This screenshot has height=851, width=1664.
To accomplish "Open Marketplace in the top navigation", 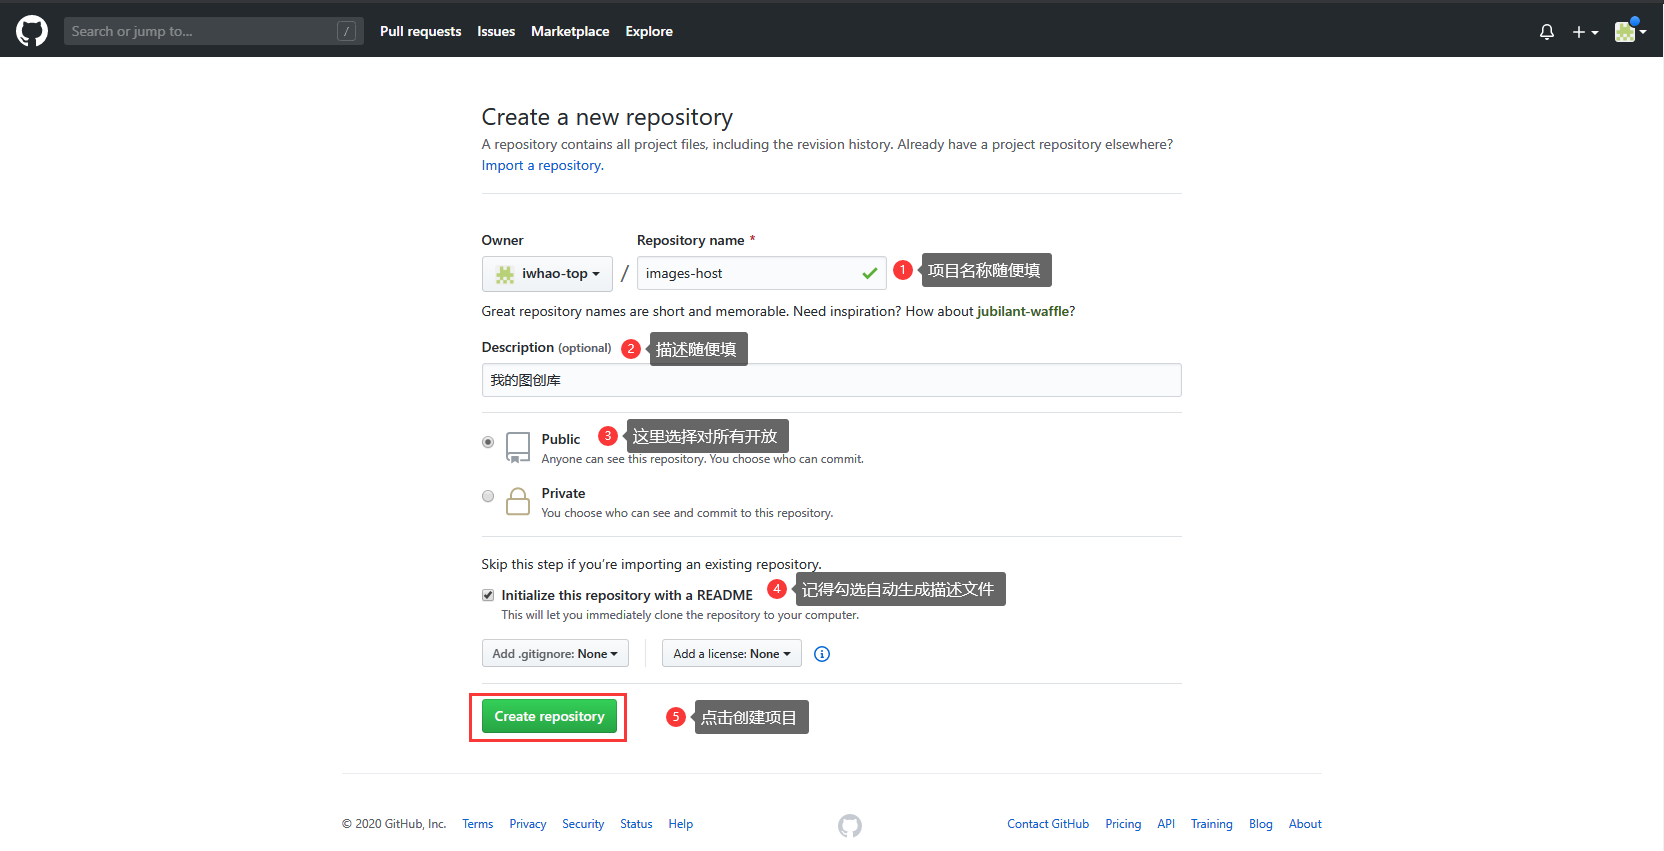I will (570, 31).
